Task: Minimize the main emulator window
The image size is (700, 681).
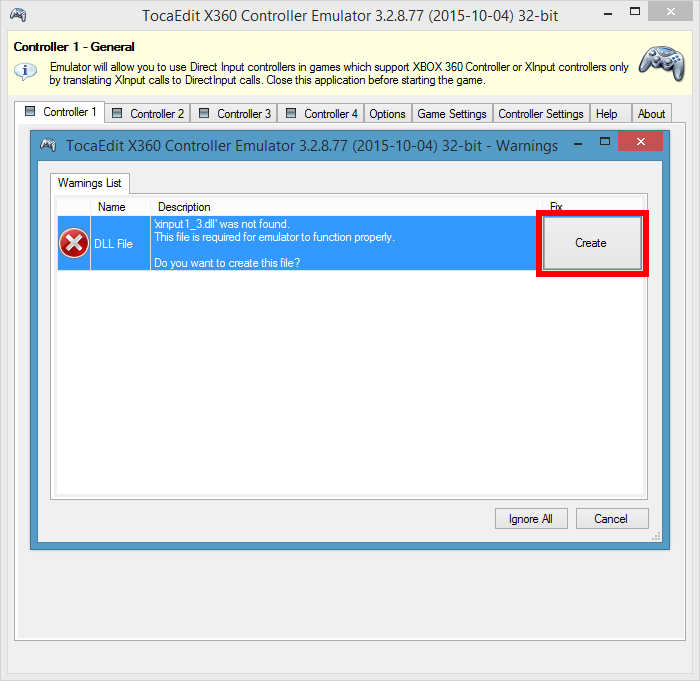Action: click(x=608, y=14)
